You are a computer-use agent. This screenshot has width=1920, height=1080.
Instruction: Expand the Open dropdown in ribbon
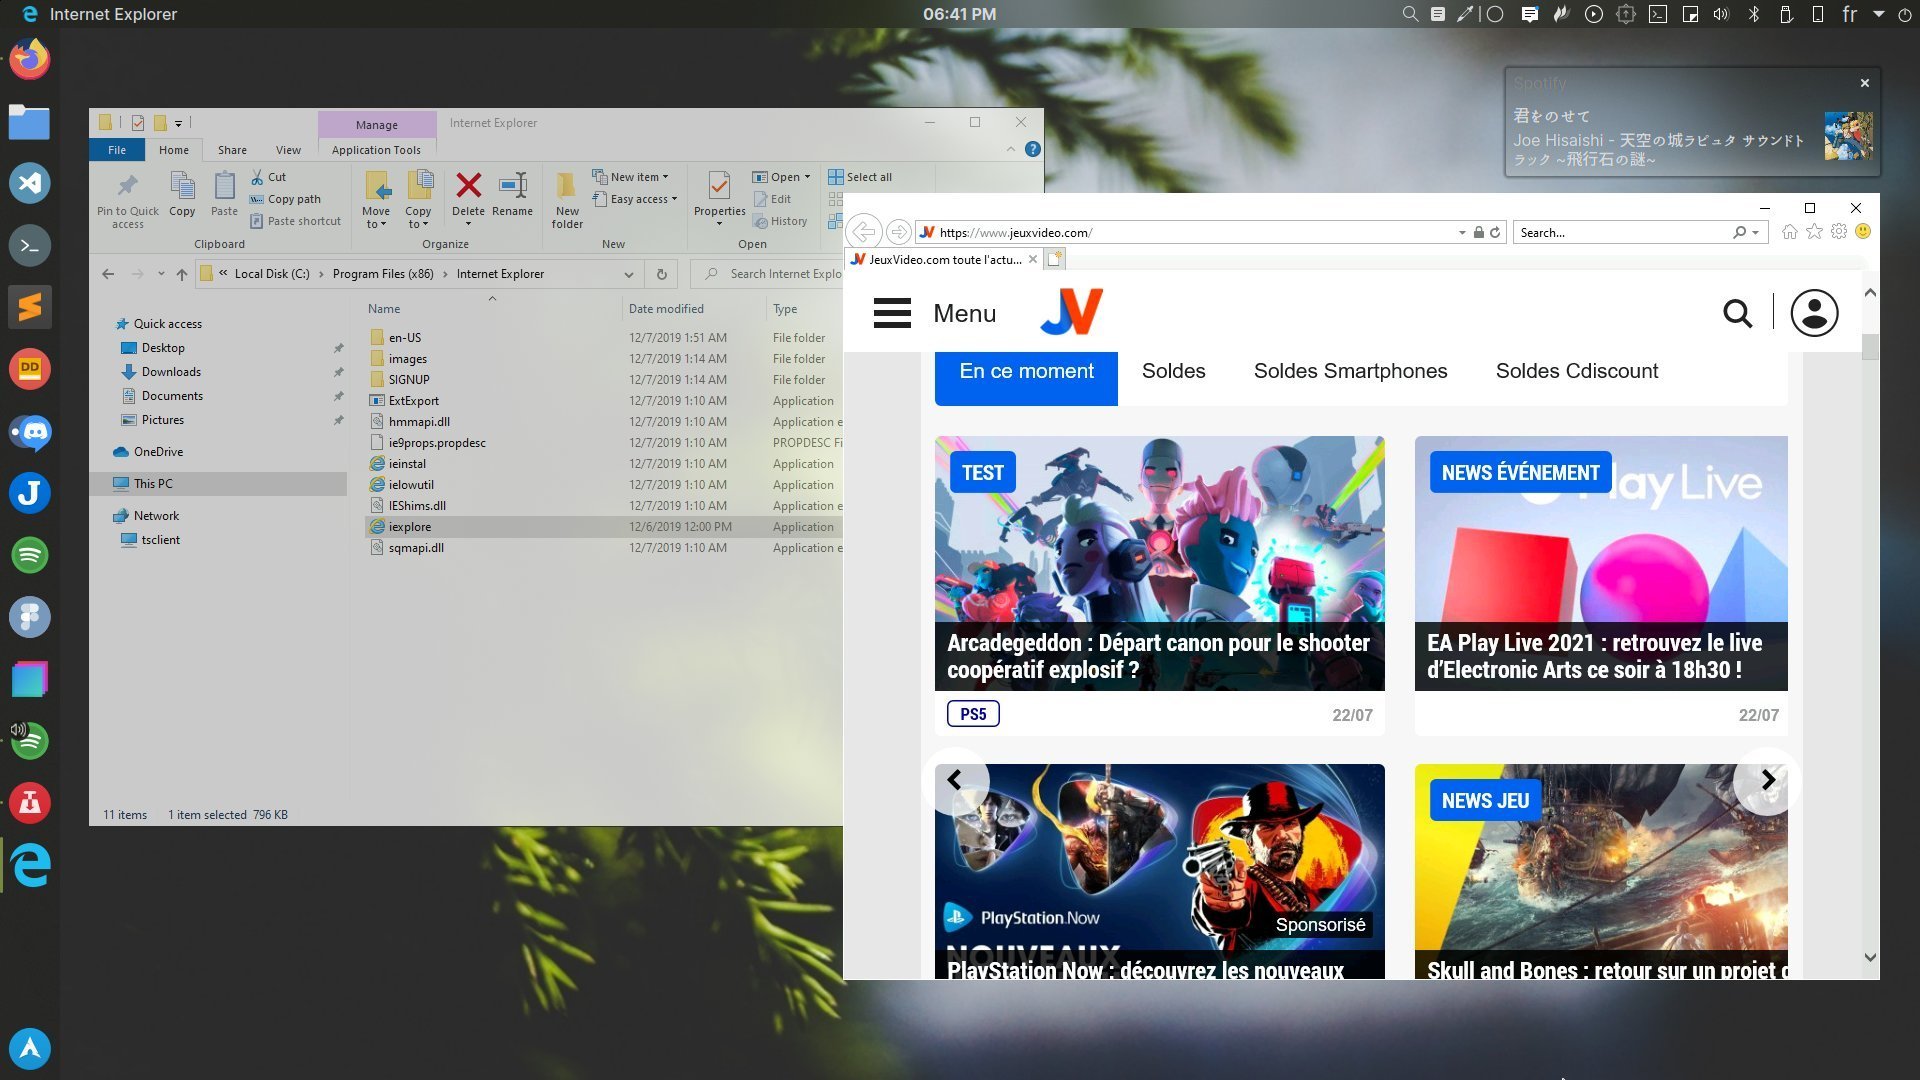tap(782, 177)
